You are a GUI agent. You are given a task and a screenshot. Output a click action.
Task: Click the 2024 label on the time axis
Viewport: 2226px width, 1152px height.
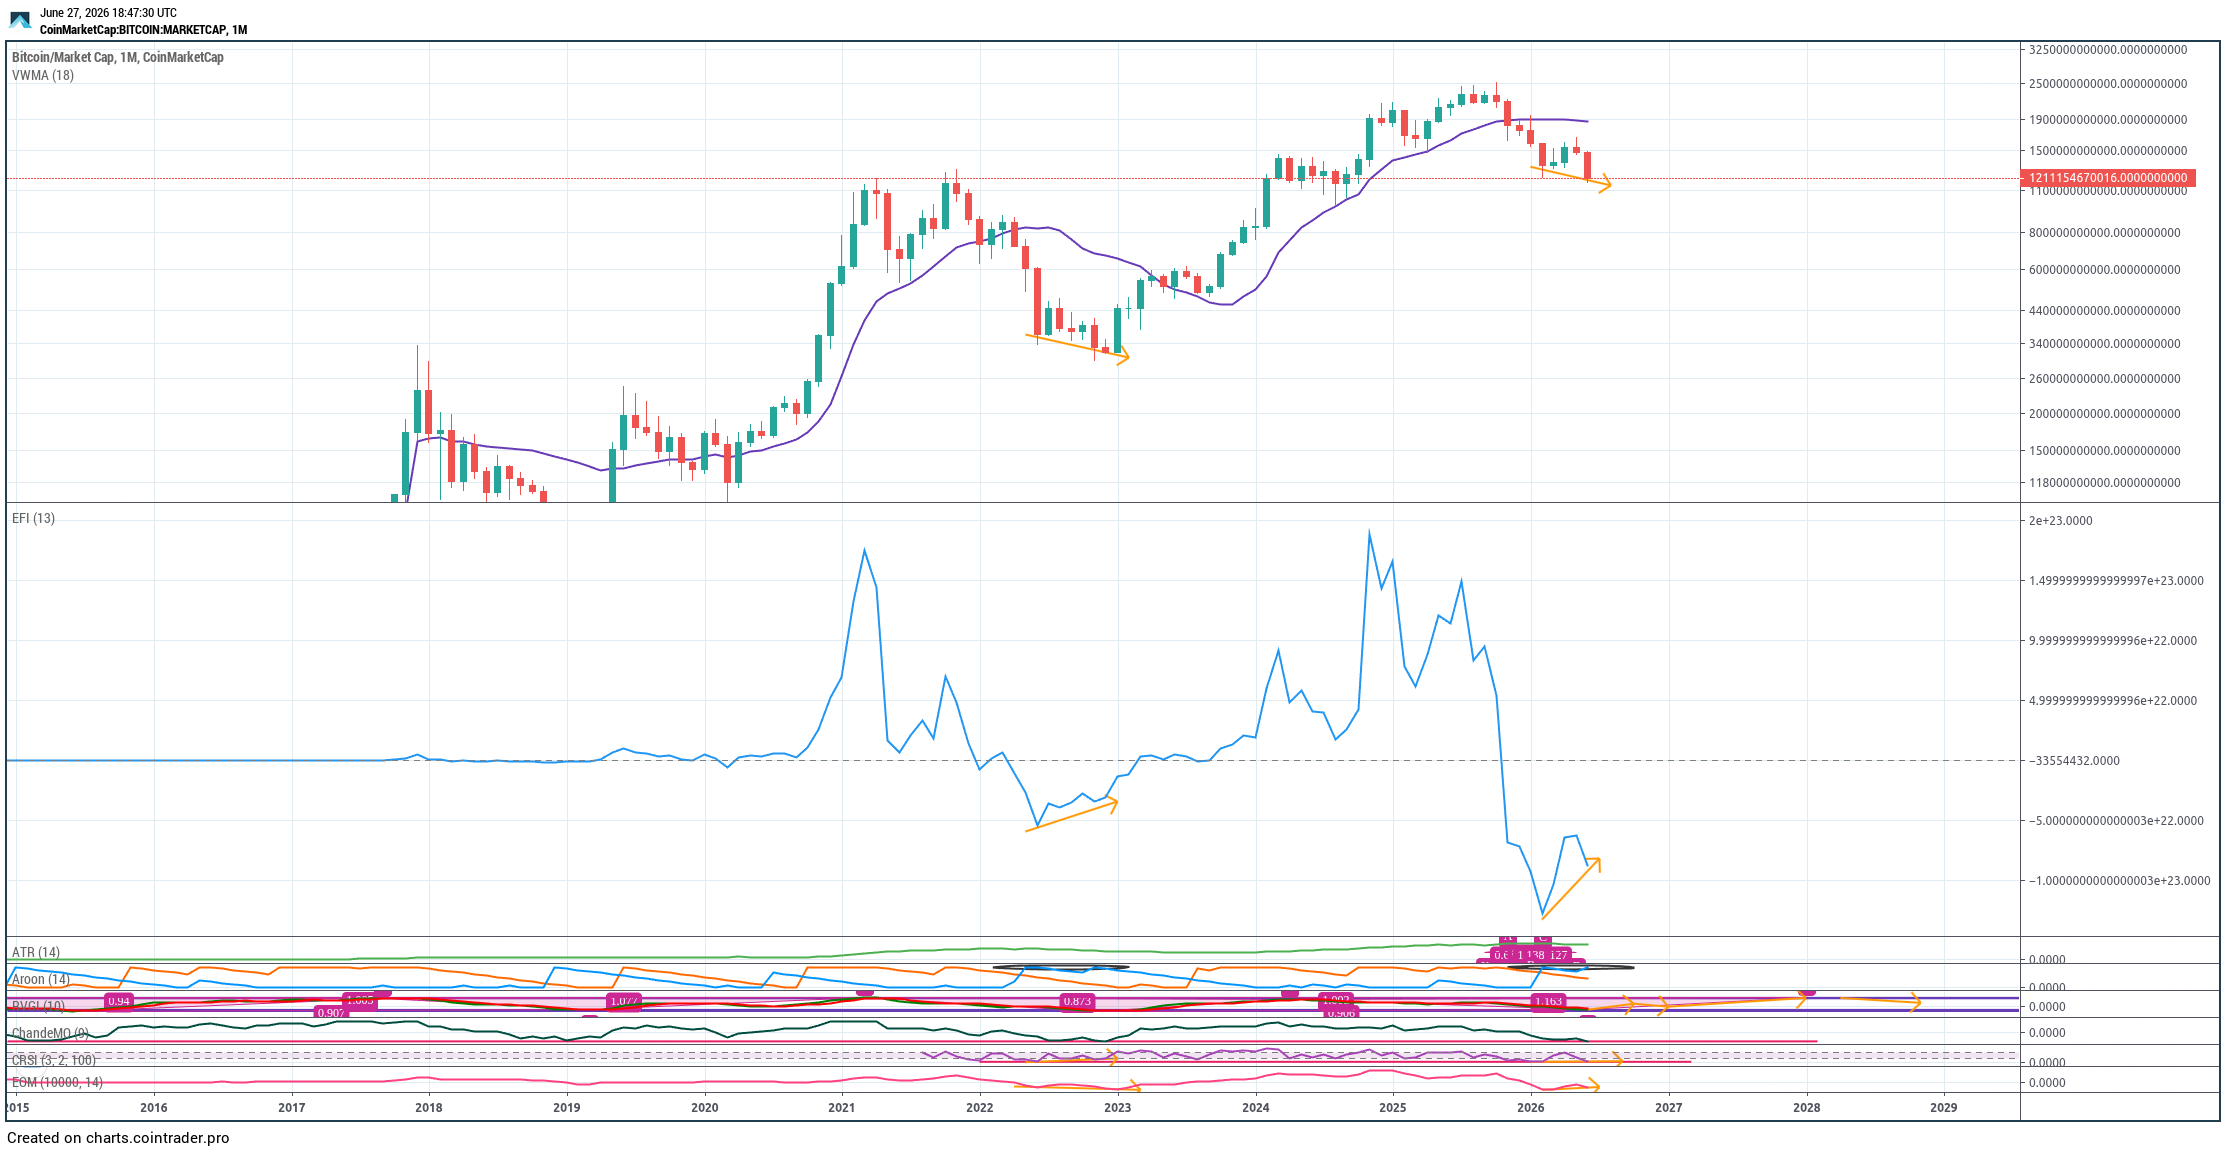pos(1256,1107)
